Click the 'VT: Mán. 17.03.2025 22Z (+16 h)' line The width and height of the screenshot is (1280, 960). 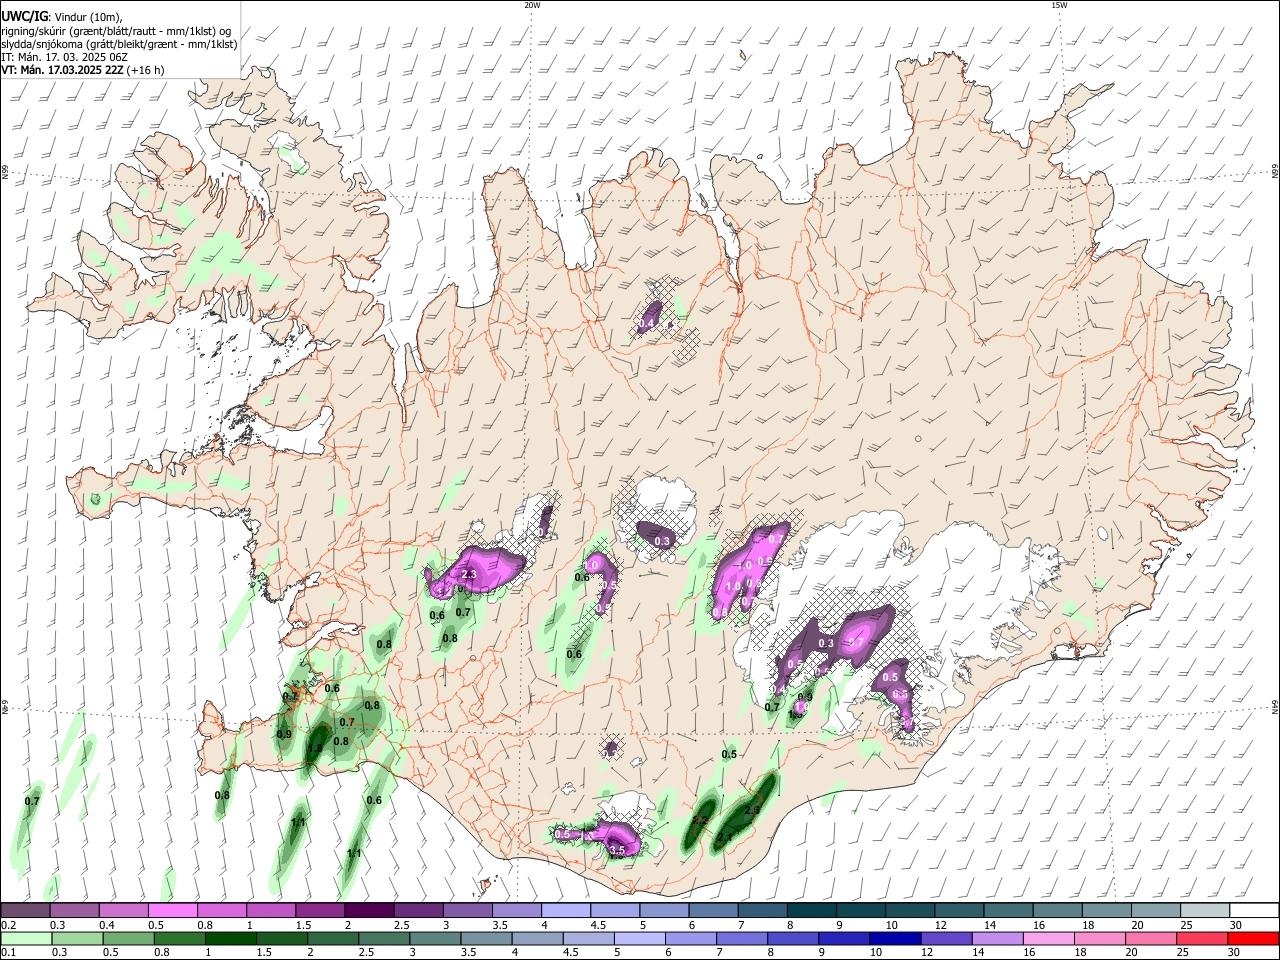click(83, 71)
